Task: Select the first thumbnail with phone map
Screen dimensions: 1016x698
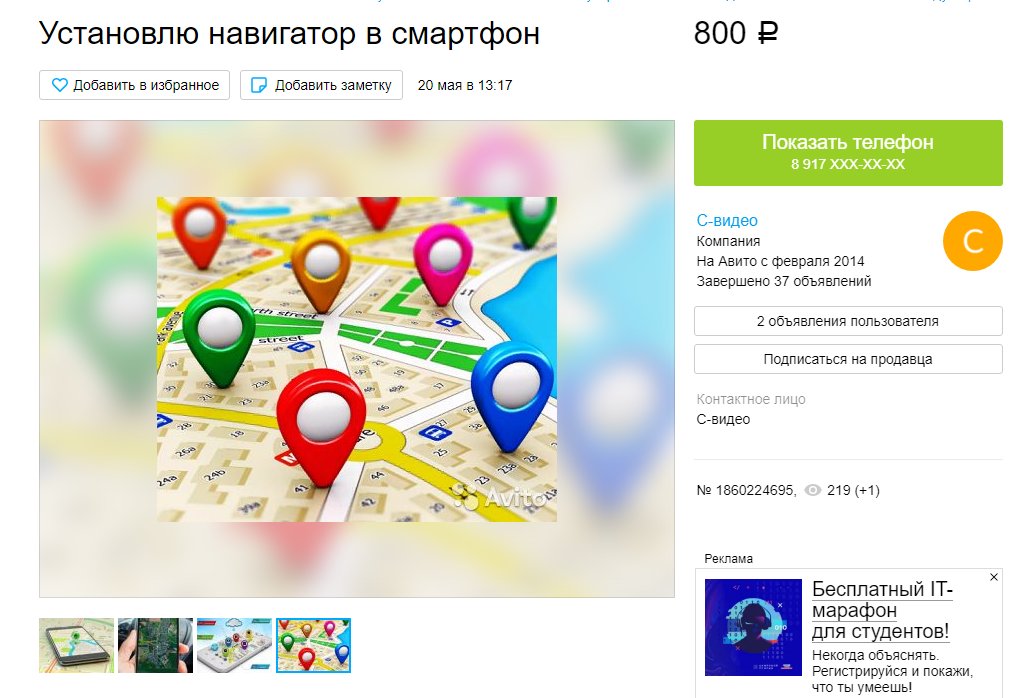Action: click(76, 646)
